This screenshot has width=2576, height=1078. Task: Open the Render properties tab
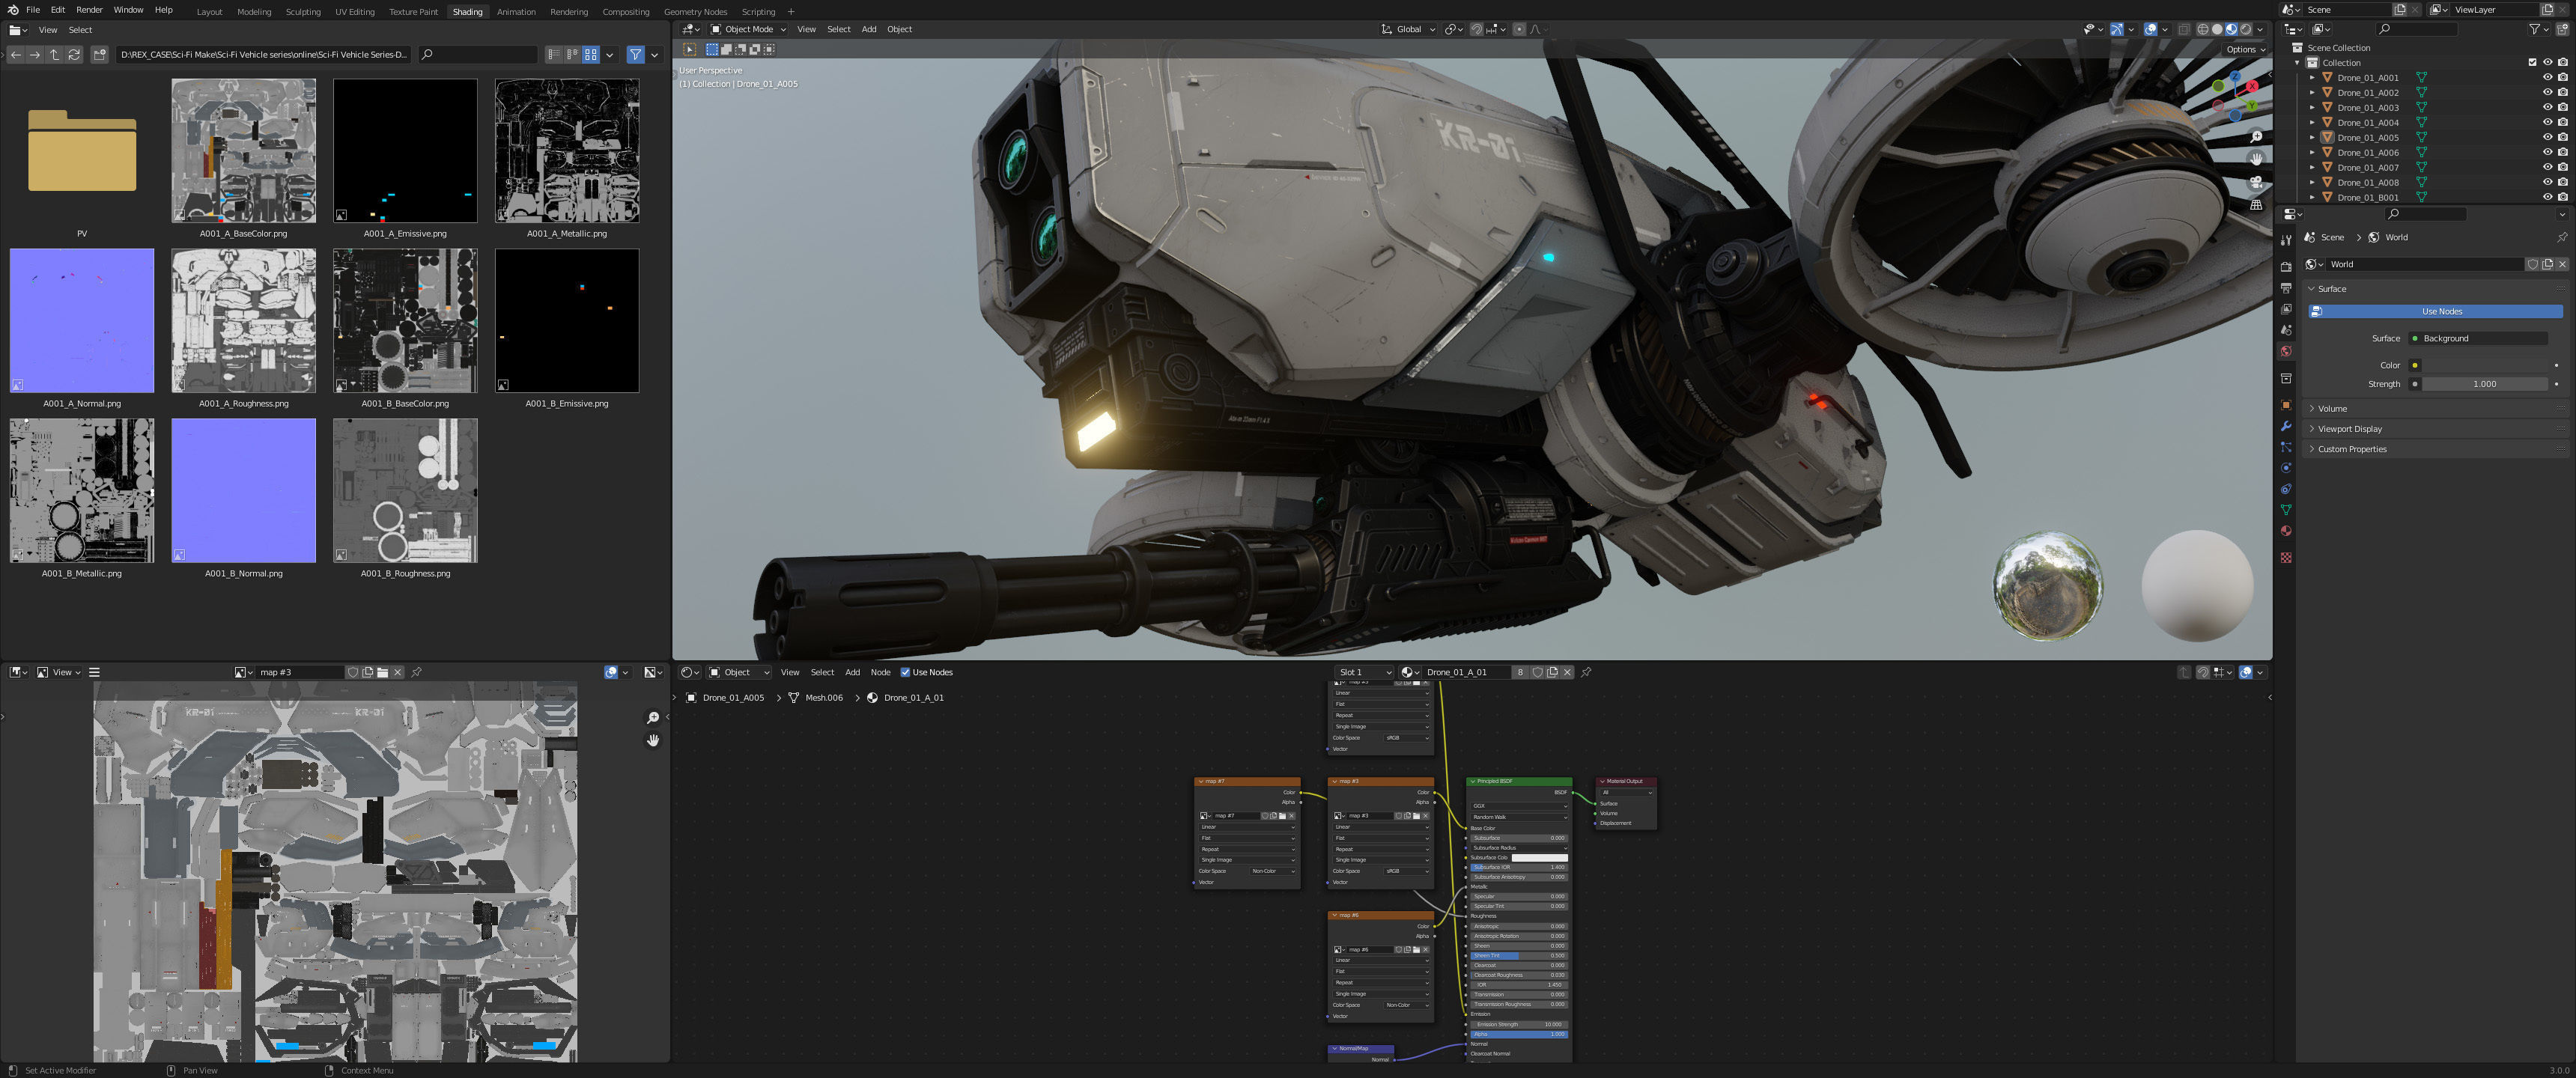[x=2286, y=267]
